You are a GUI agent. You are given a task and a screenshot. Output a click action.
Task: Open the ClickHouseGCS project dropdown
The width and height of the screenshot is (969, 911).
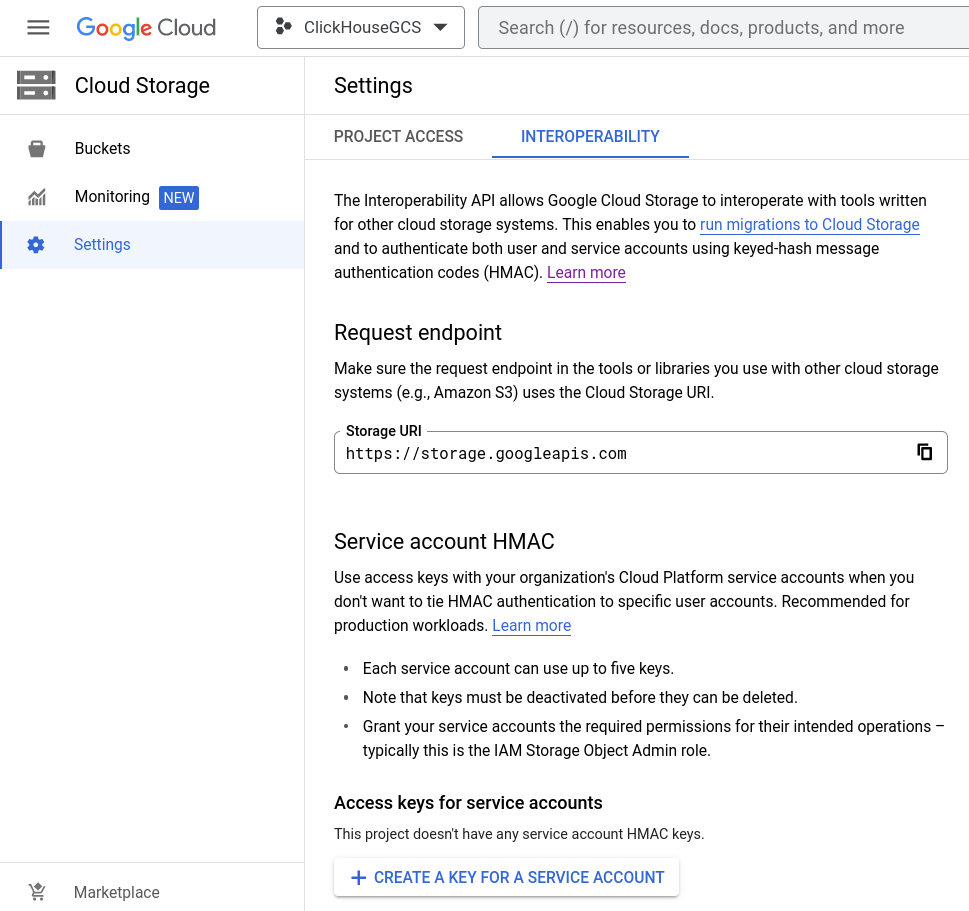[360, 27]
